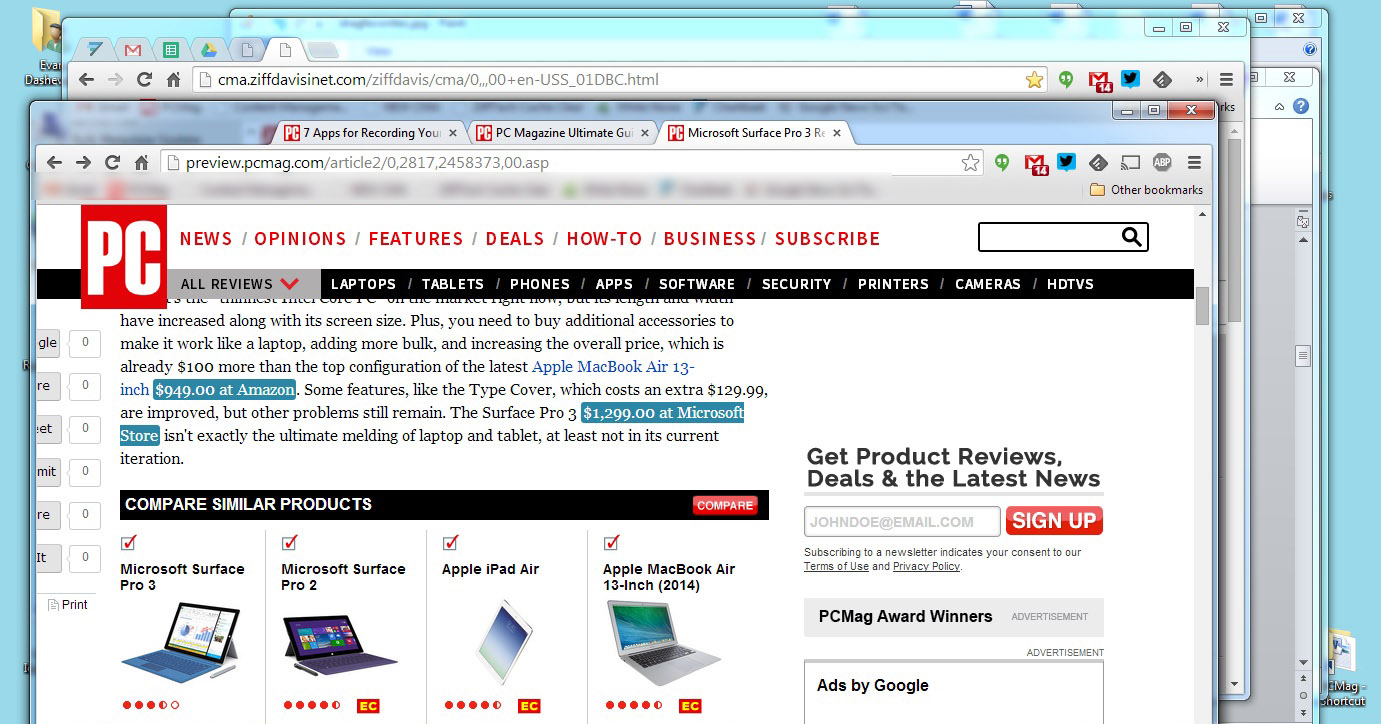Open the NEWS section
Image resolution: width=1381 pixels, height=724 pixels.
tap(206, 239)
